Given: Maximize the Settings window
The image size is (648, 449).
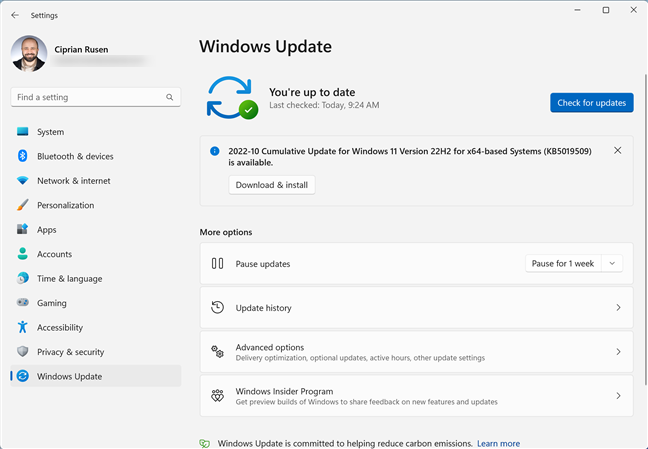Looking at the screenshot, I should pos(605,10).
